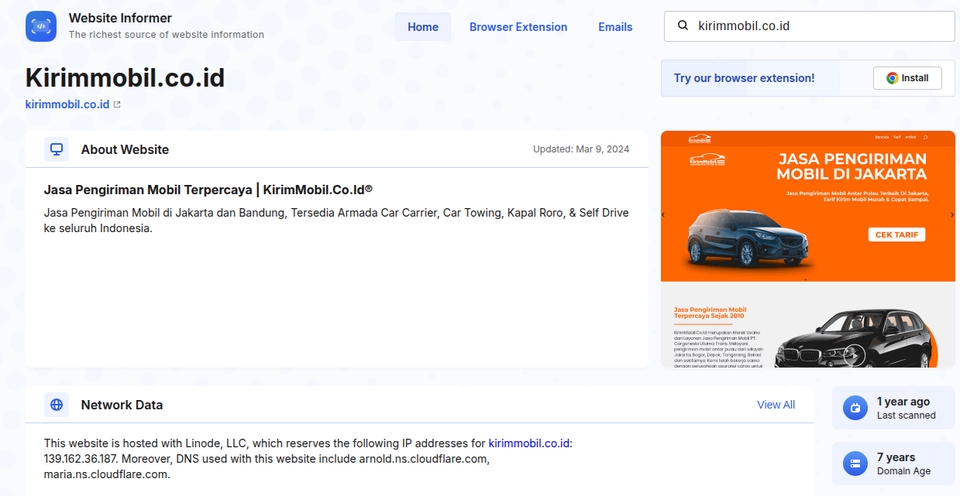
Task: Click the Website Informer title text
Action: pos(120,18)
